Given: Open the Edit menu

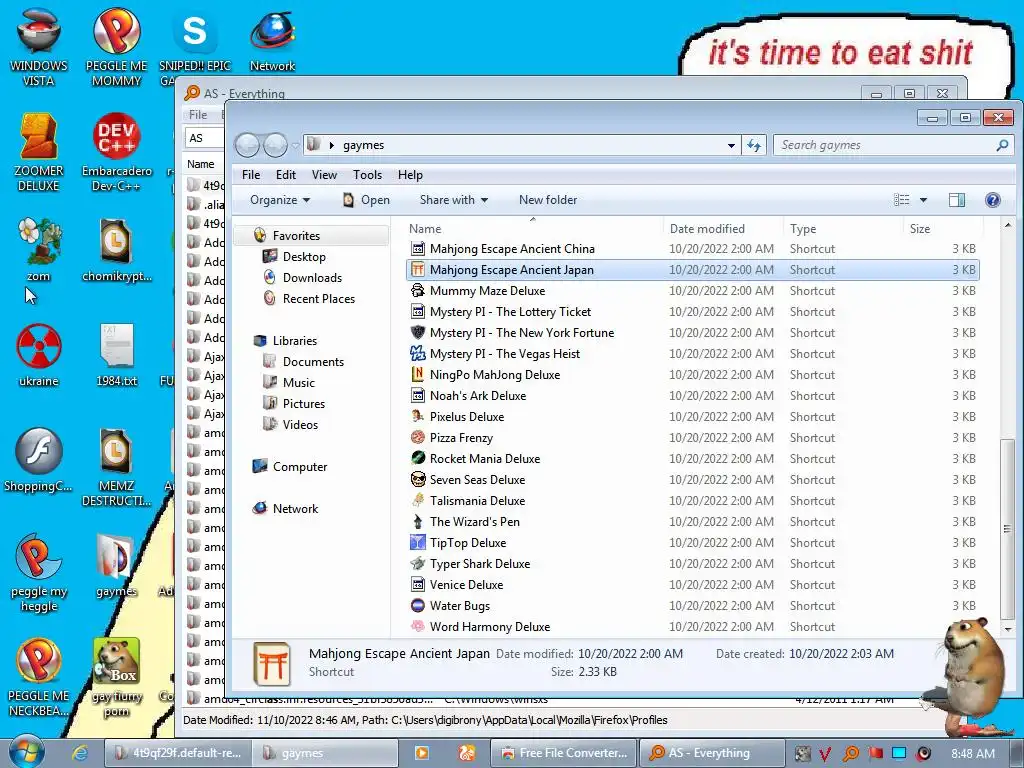Looking at the screenshot, I should click(285, 175).
